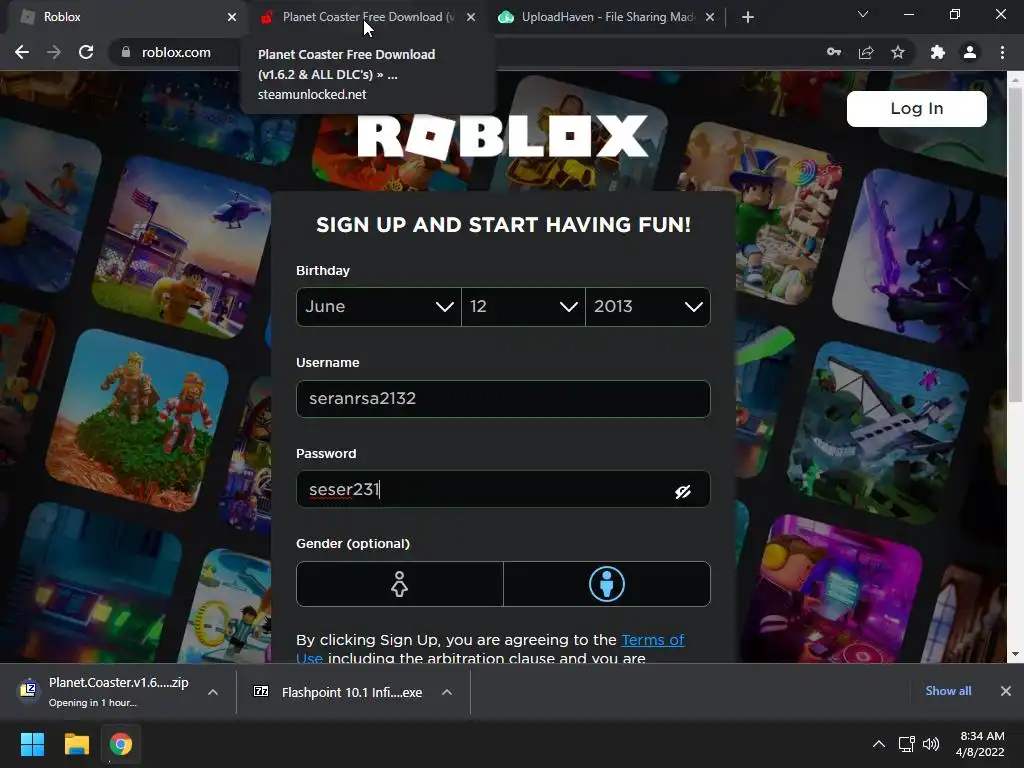Select the female gender option
The width and height of the screenshot is (1024, 768).
coord(400,584)
